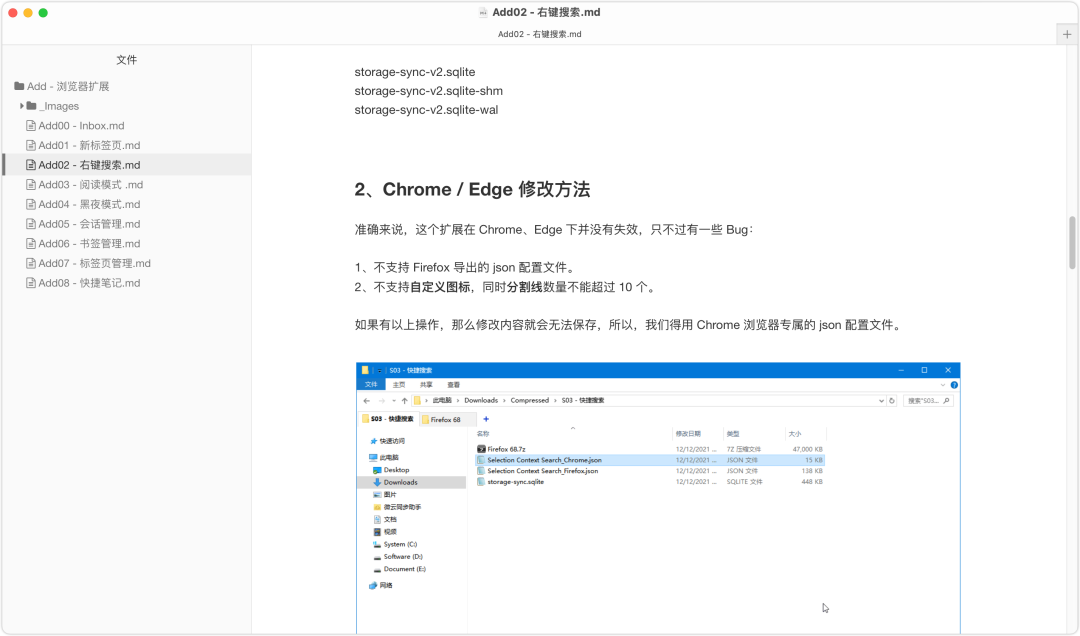Click the paragraph starting 准确来说
The image size is (1080, 636).
pyautogui.click(x=554, y=229)
